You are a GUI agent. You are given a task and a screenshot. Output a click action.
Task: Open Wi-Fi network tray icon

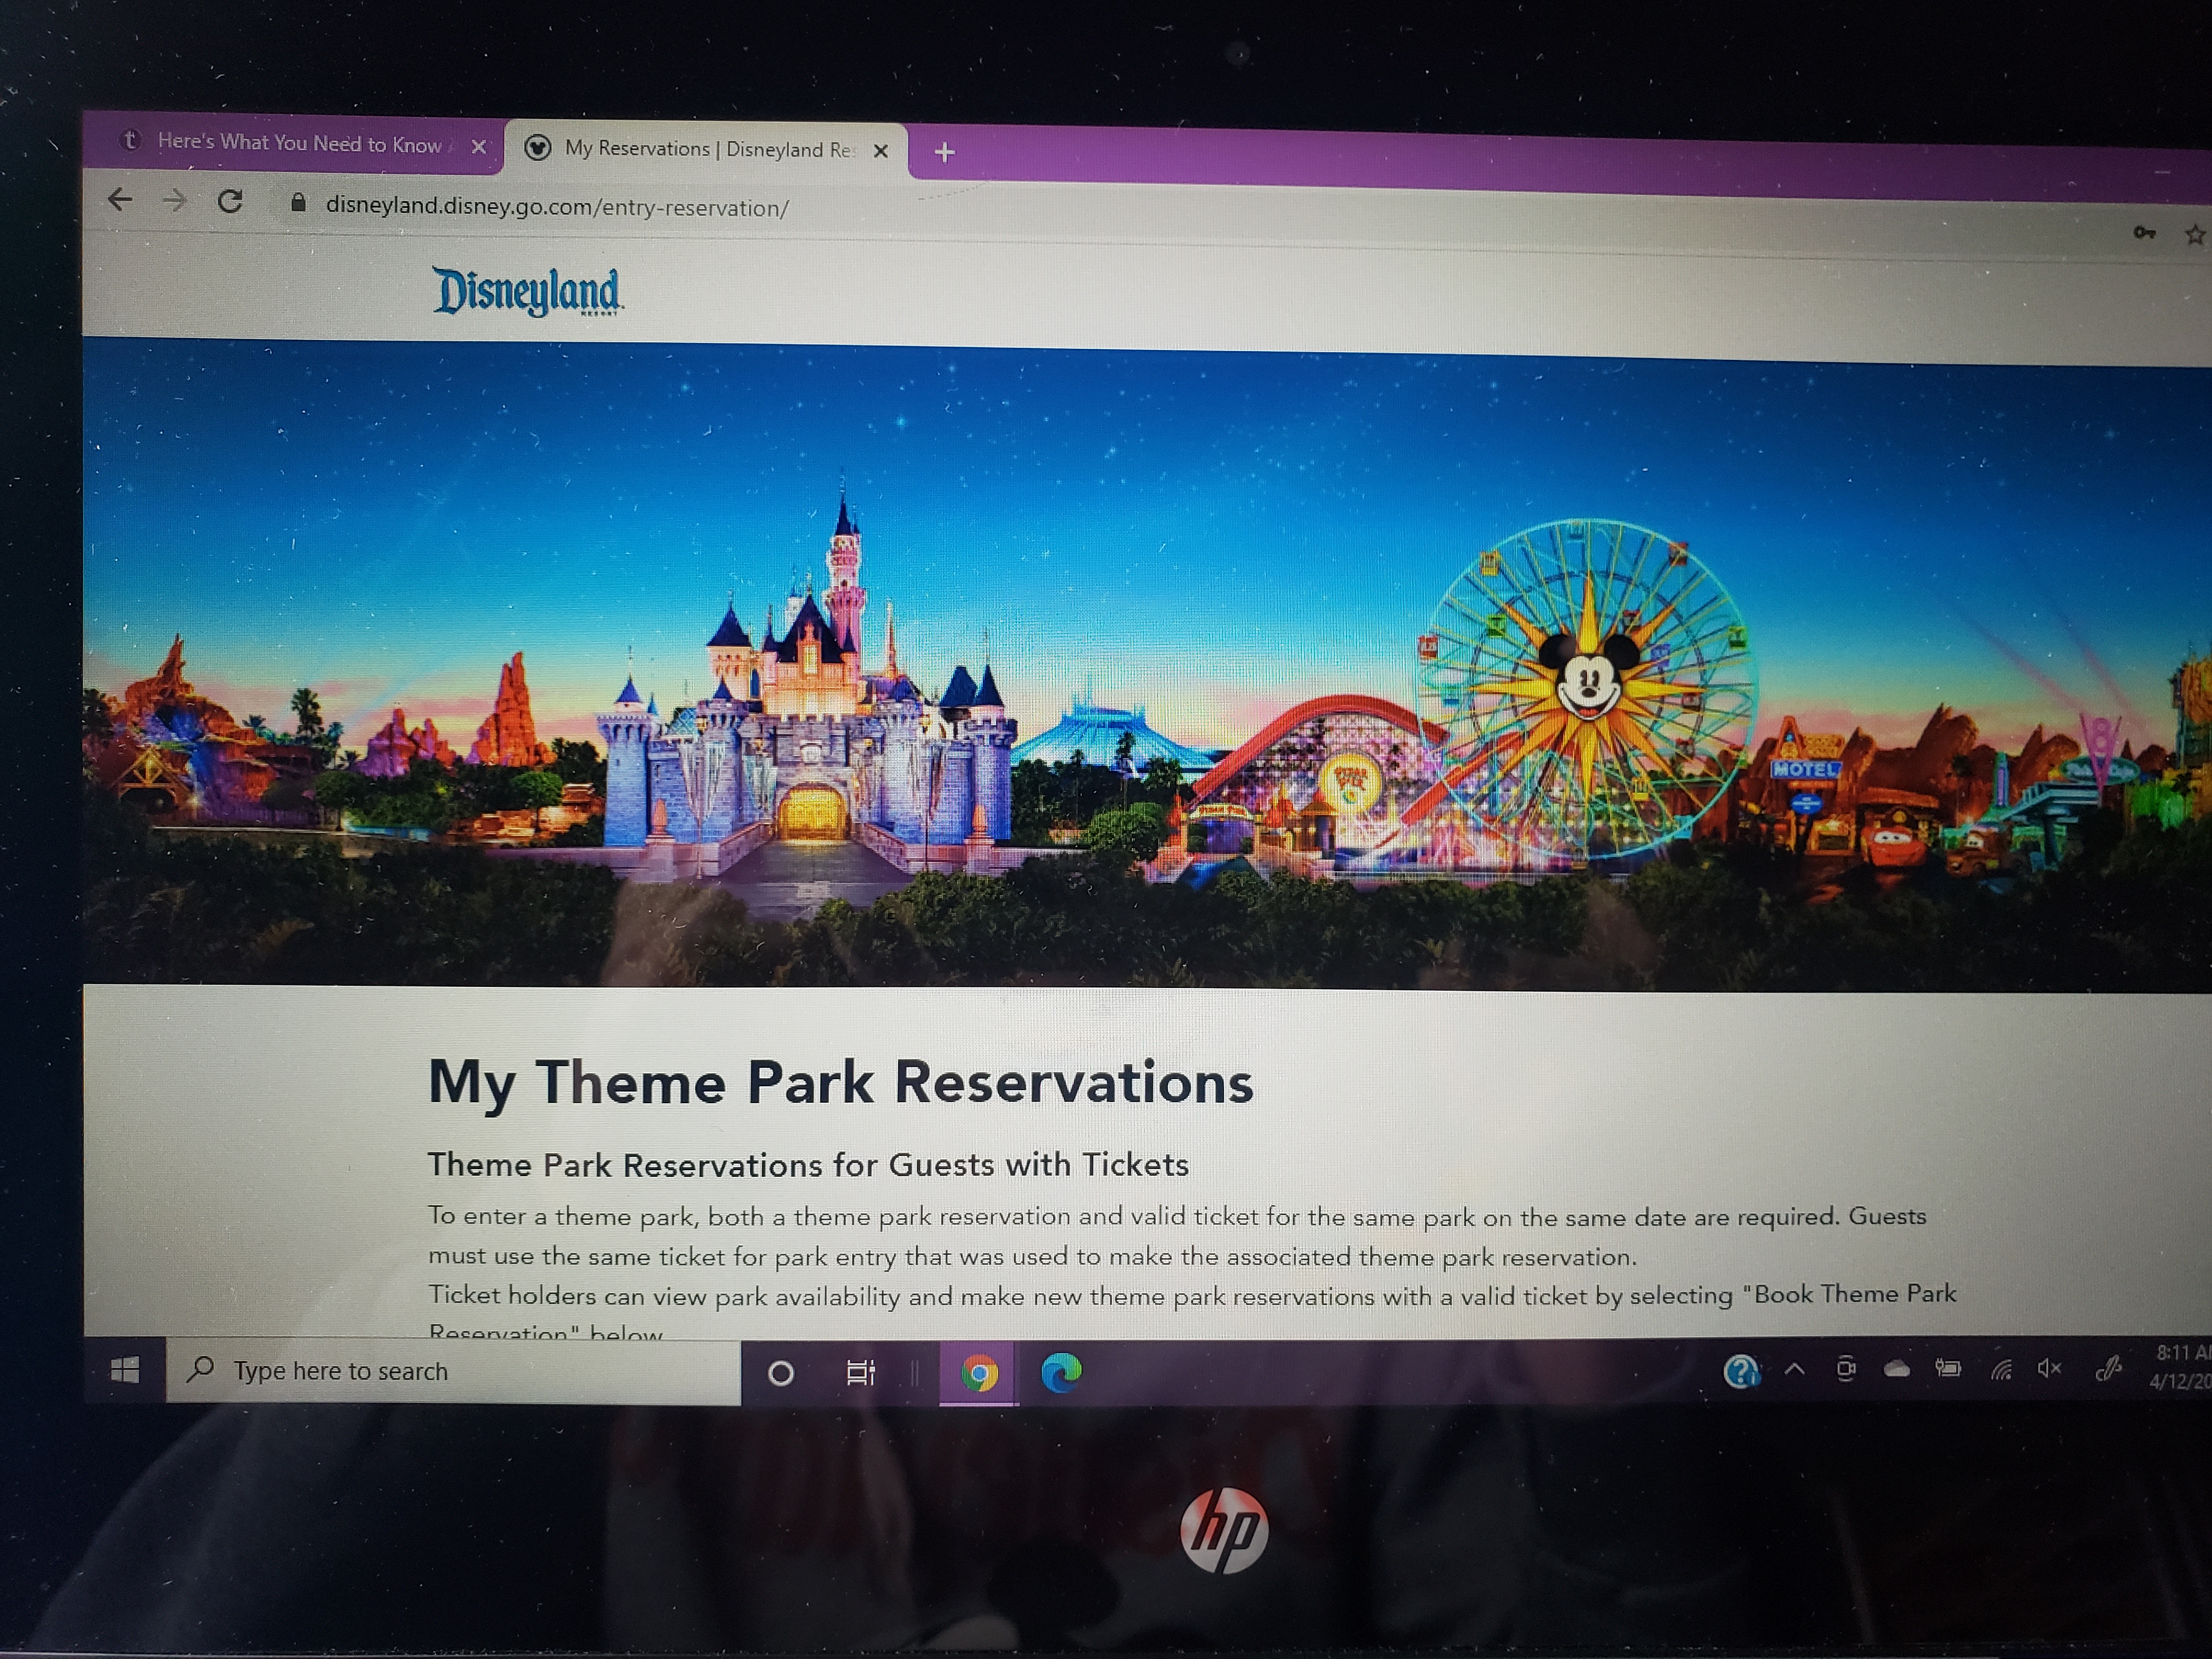click(2000, 1369)
